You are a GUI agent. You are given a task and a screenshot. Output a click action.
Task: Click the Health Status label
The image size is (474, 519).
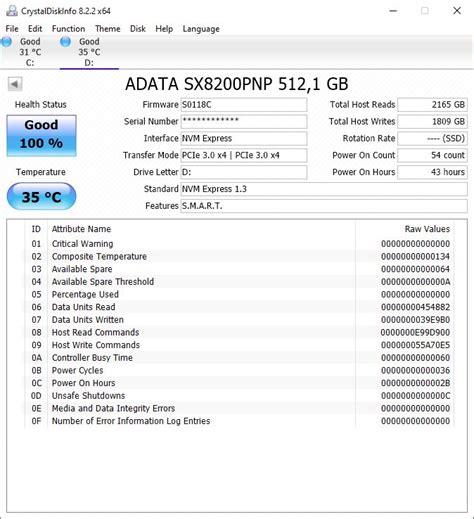click(41, 105)
